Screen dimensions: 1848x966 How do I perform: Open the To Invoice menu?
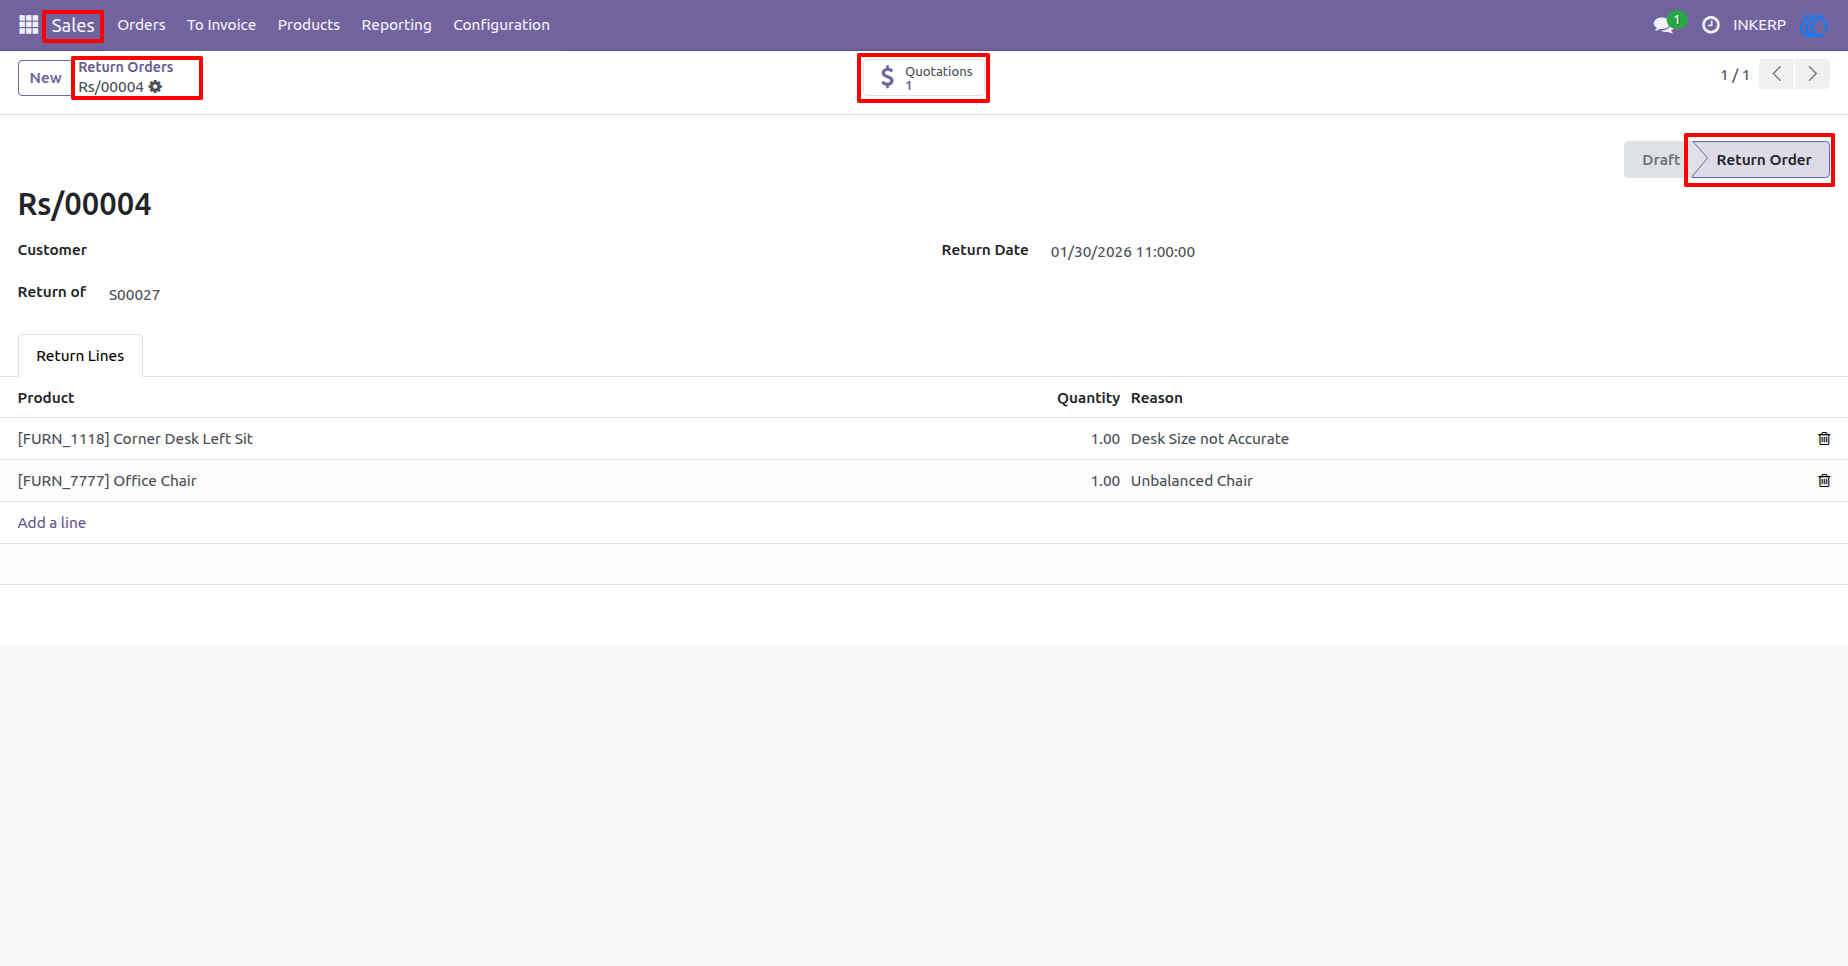[x=221, y=25]
